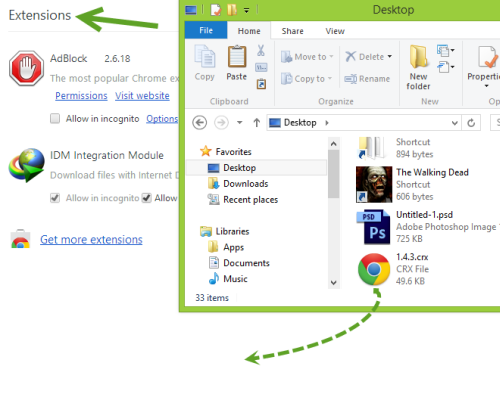Click the Cut scissors icon

click(261, 50)
